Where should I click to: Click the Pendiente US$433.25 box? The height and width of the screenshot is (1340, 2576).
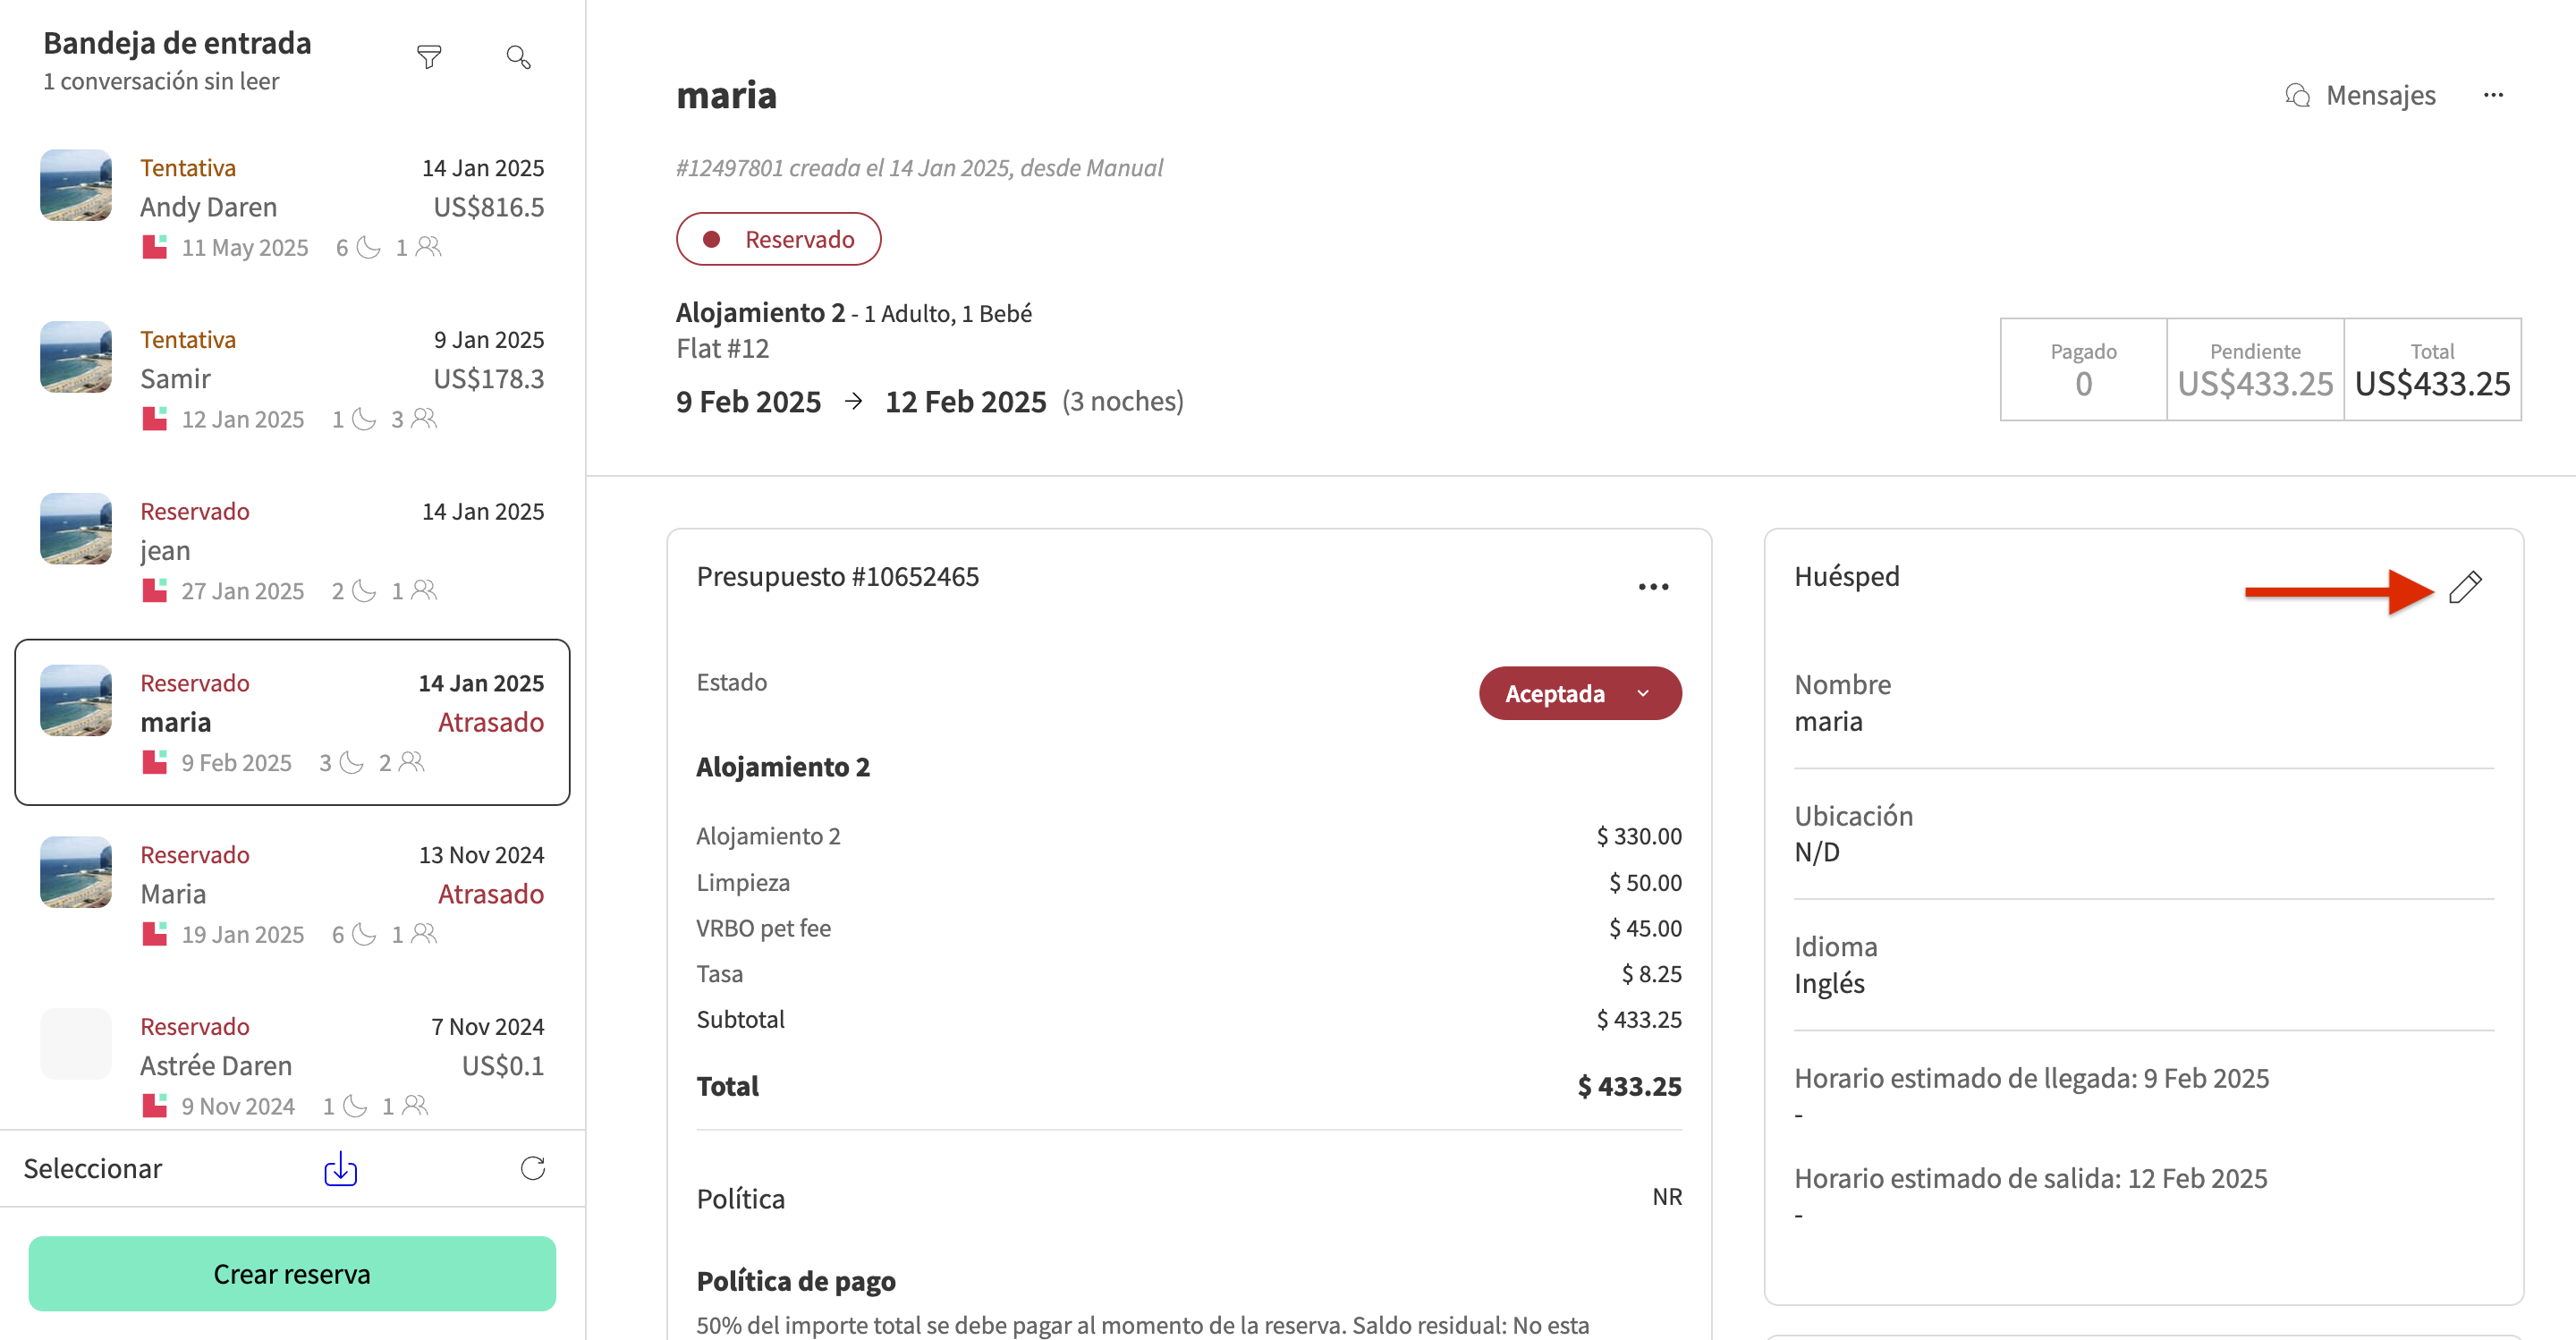pos(2254,370)
